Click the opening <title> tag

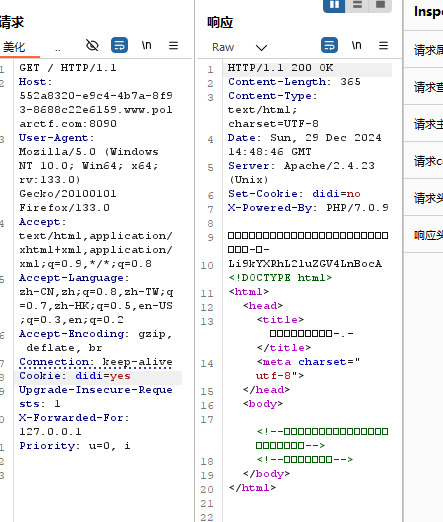click(280, 320)
